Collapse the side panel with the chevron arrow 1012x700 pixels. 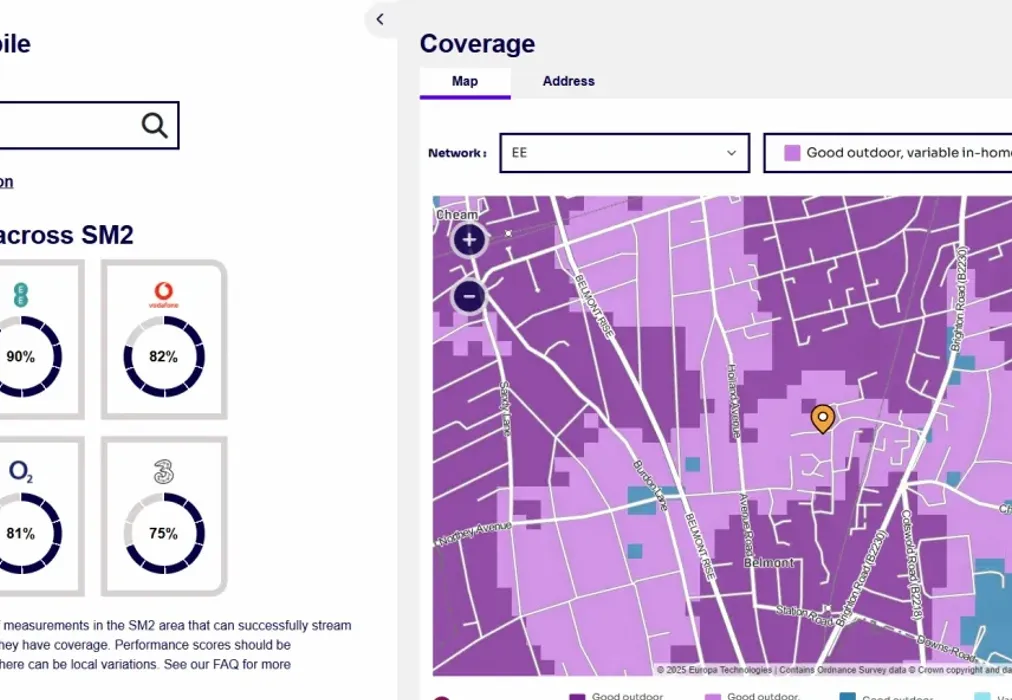pyautogui.click(x=380, y=19)
